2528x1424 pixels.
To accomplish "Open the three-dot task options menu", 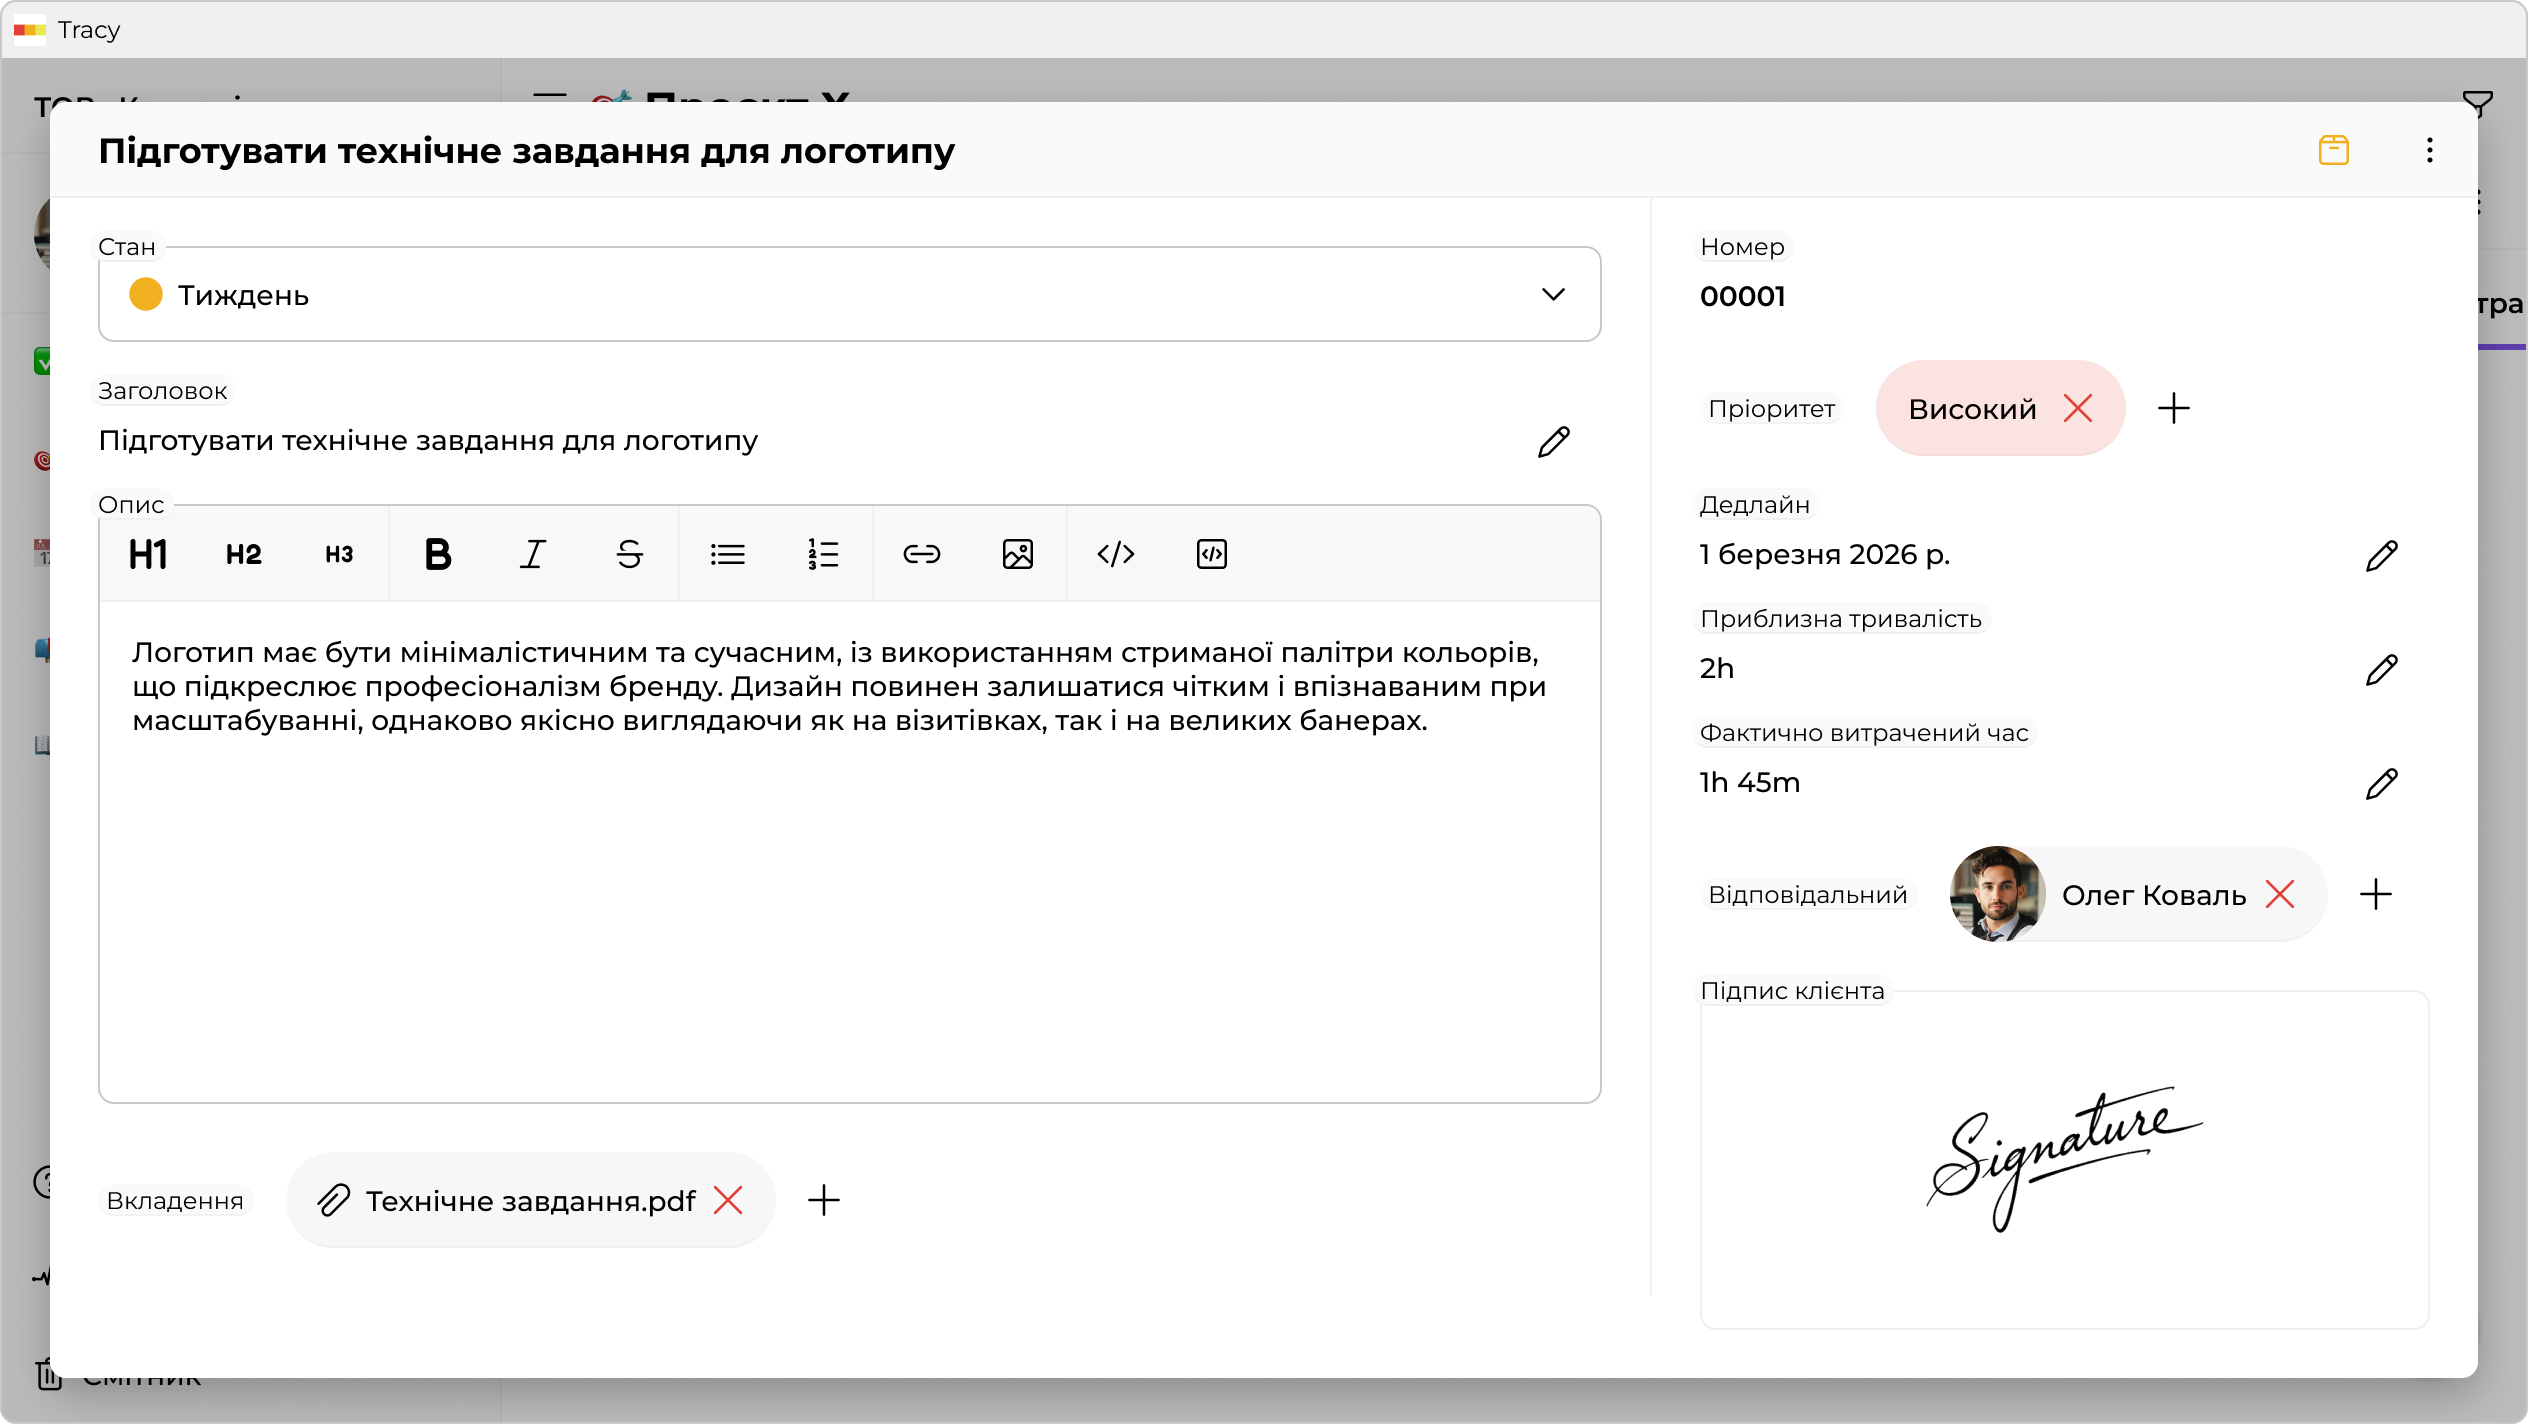I will [x=2429, y=151].
